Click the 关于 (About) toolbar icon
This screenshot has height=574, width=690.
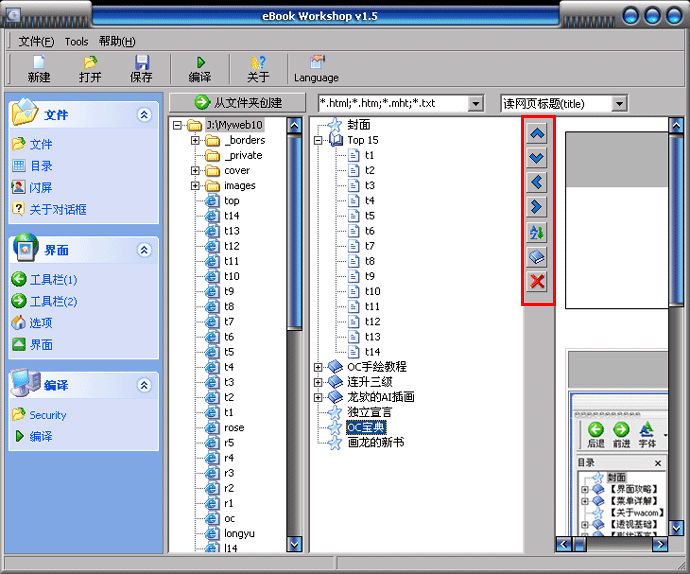pos(258,68)
